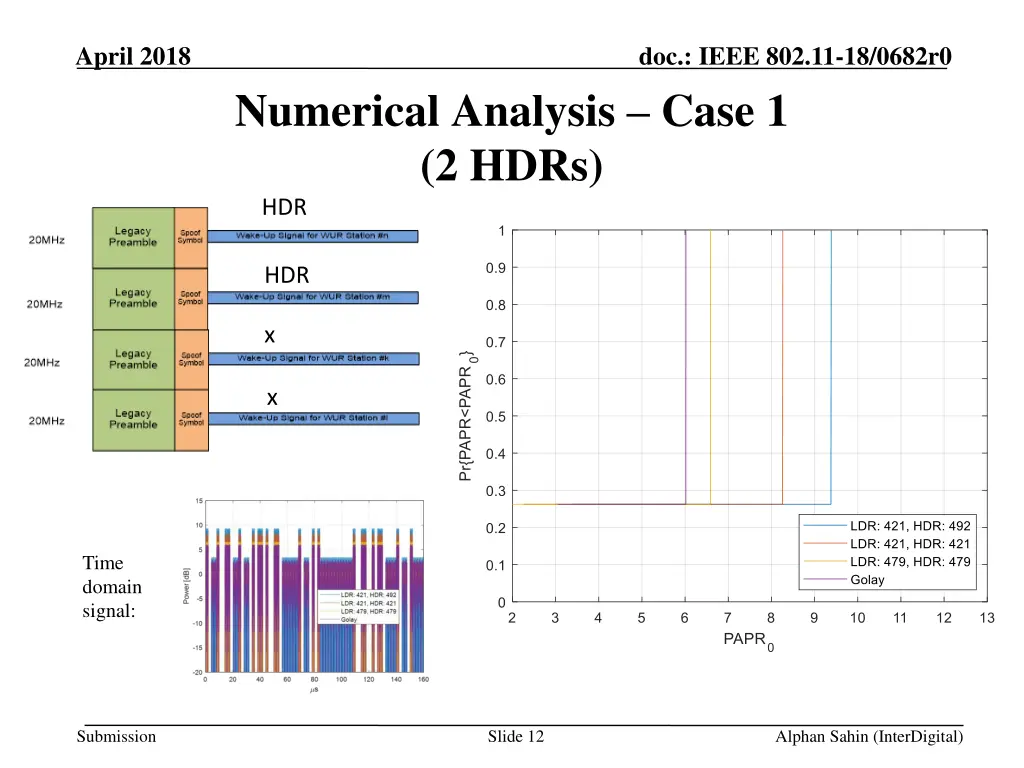Click the bottom orange Spoof Symbol block
1024x768 pixels.
190,420
